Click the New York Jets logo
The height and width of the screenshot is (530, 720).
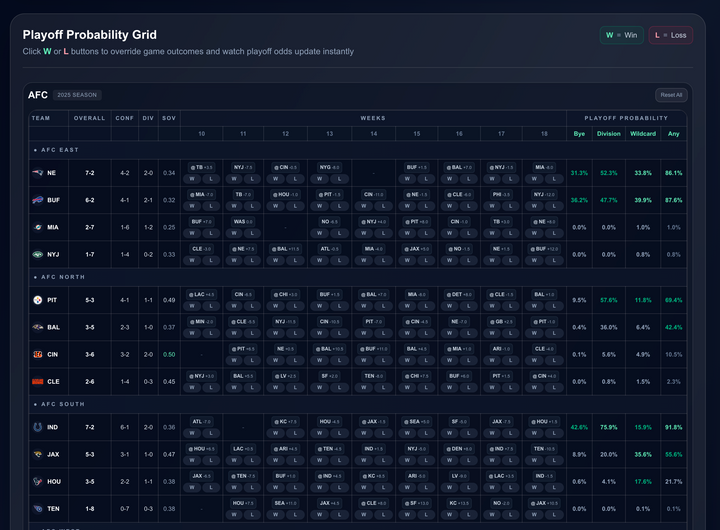[x=38, y=254]
